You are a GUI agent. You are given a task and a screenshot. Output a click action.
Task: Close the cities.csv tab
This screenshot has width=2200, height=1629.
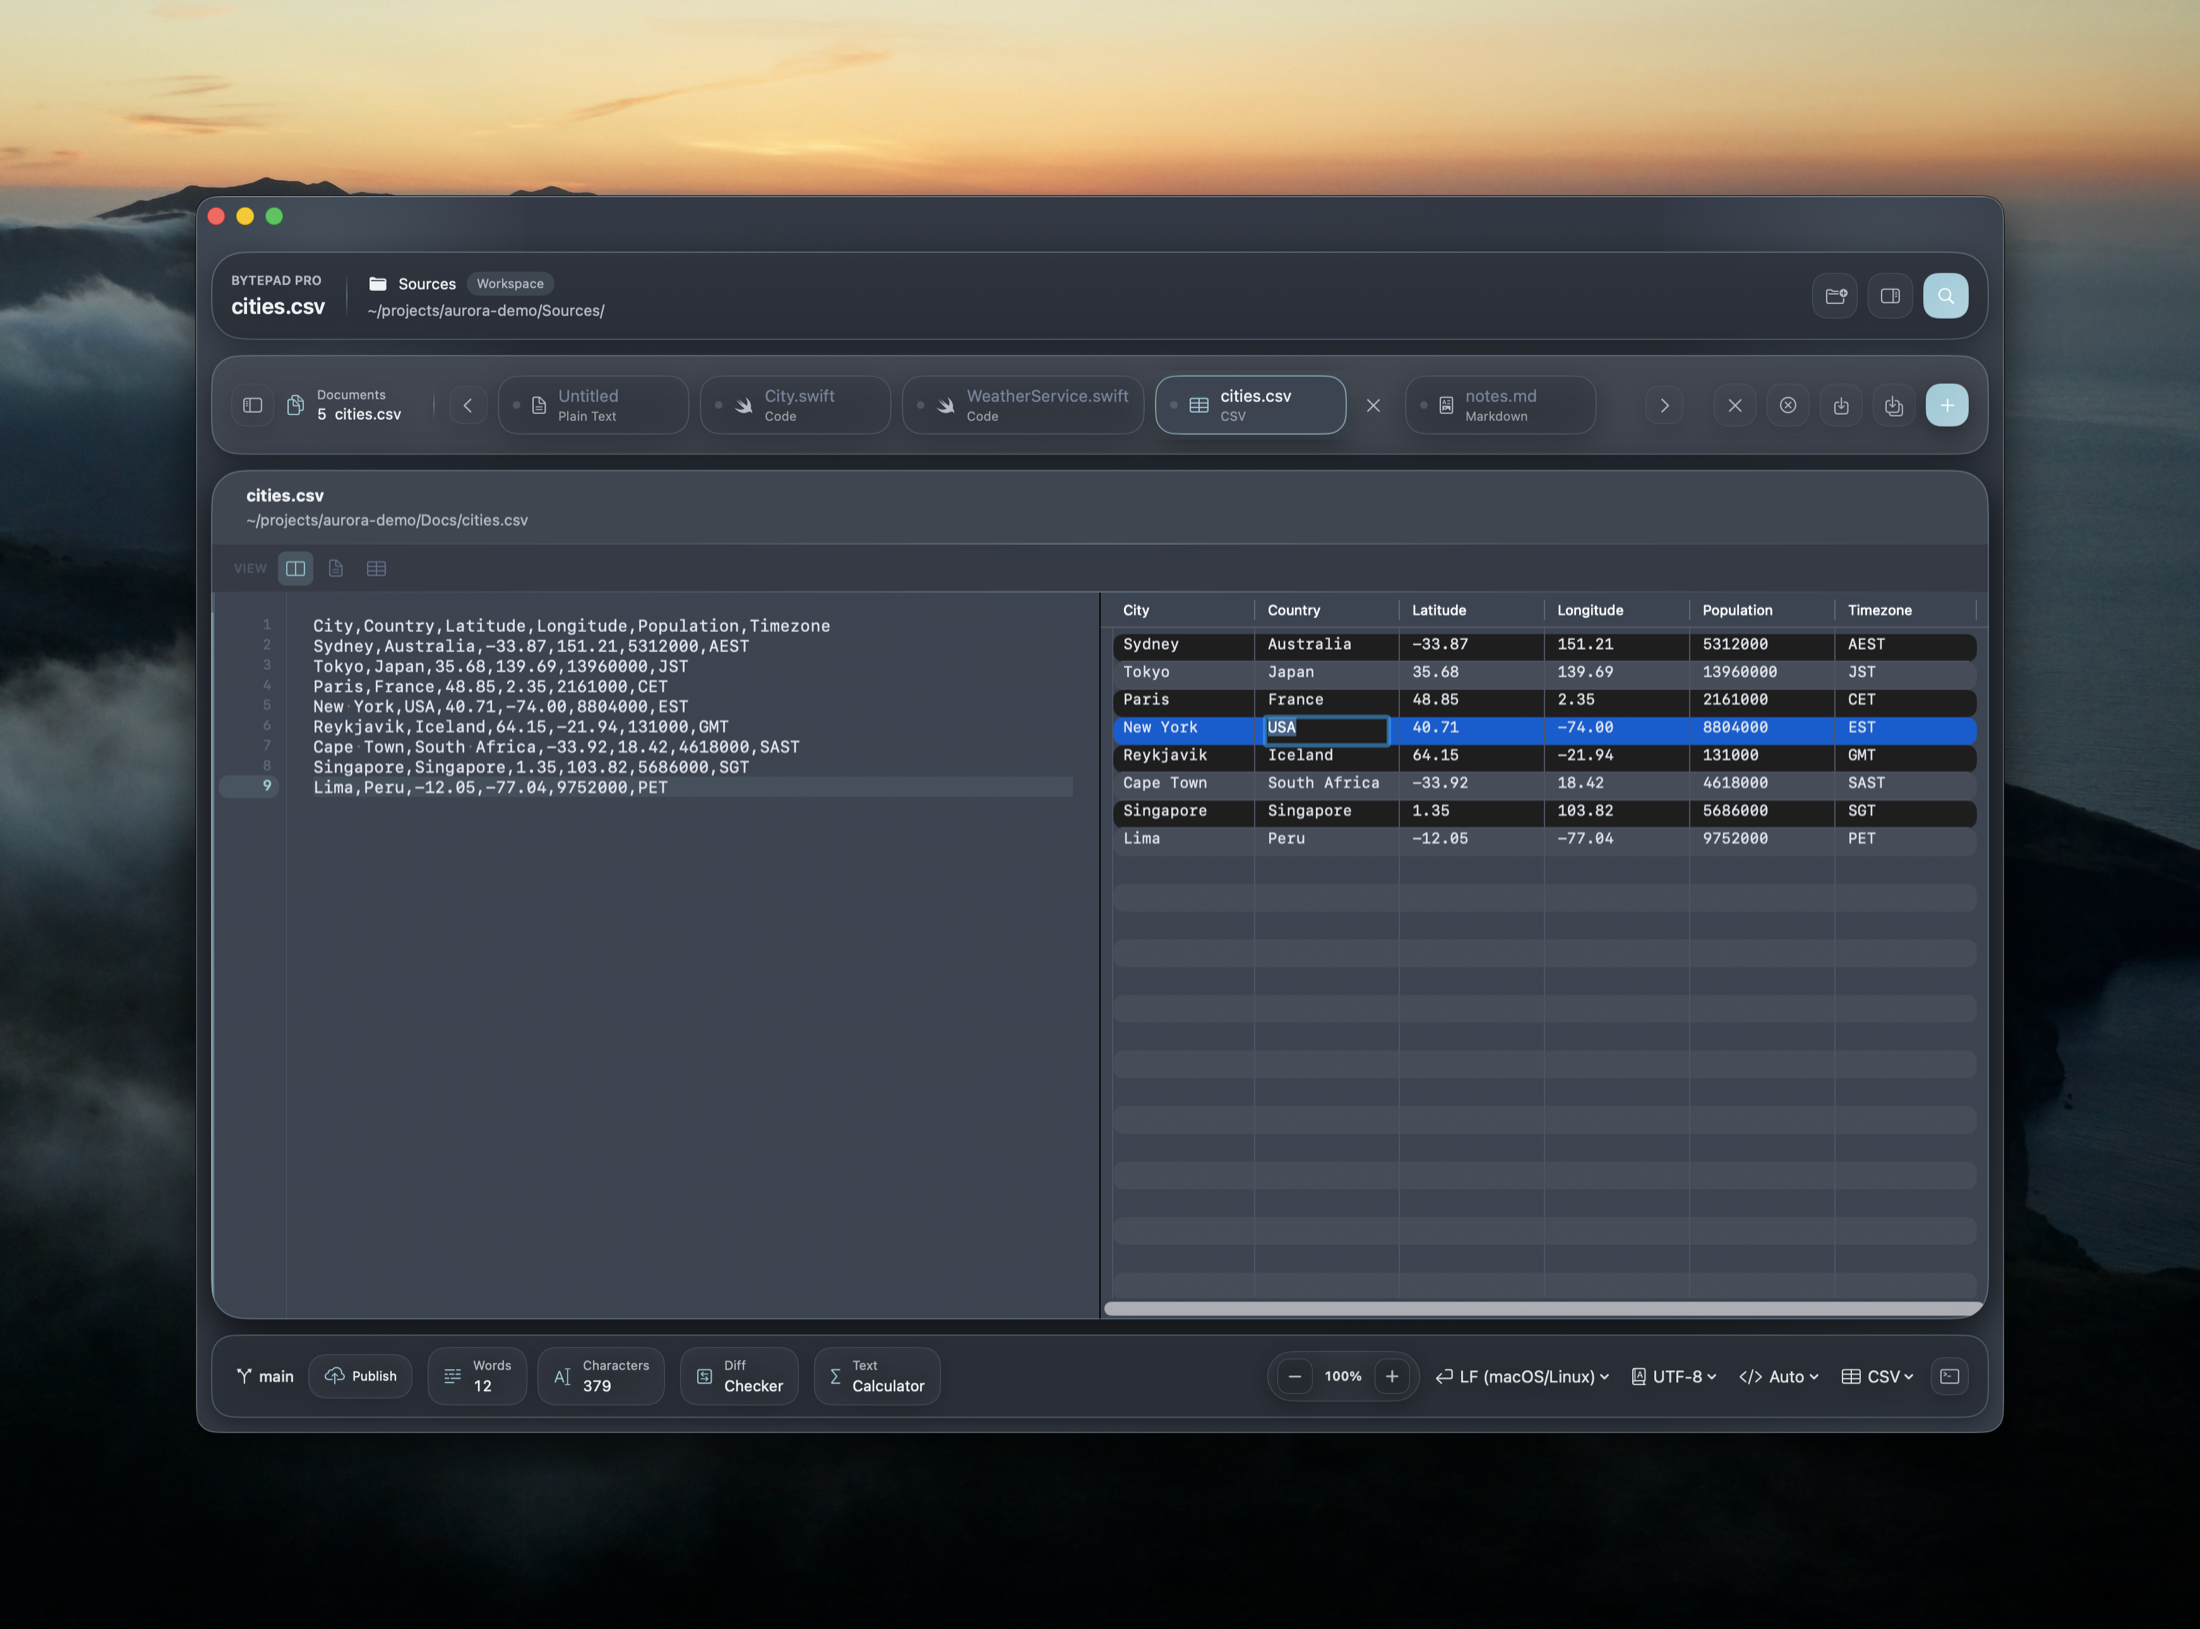coord(1373,405)
